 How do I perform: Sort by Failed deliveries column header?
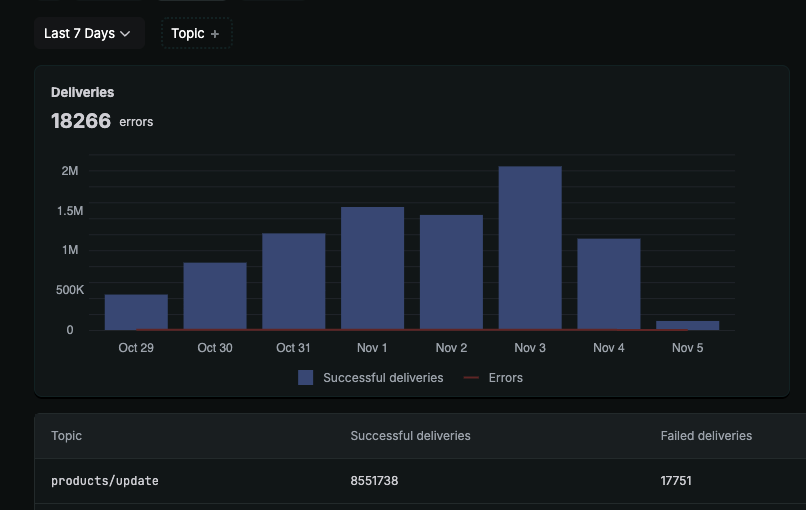(x=706, y=436)
